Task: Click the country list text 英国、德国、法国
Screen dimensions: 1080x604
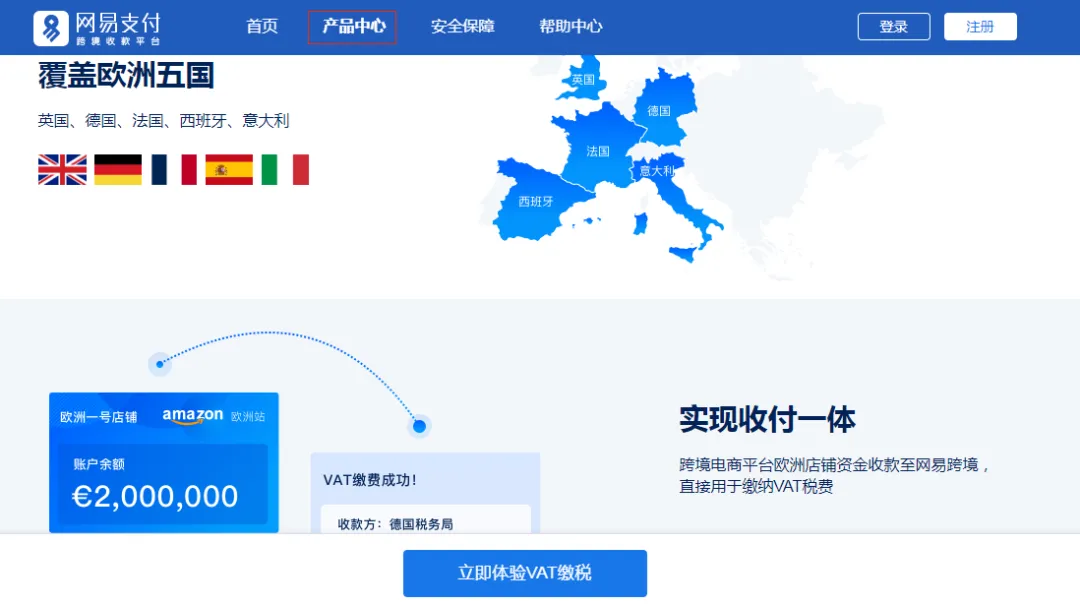Action: [163, 121]
